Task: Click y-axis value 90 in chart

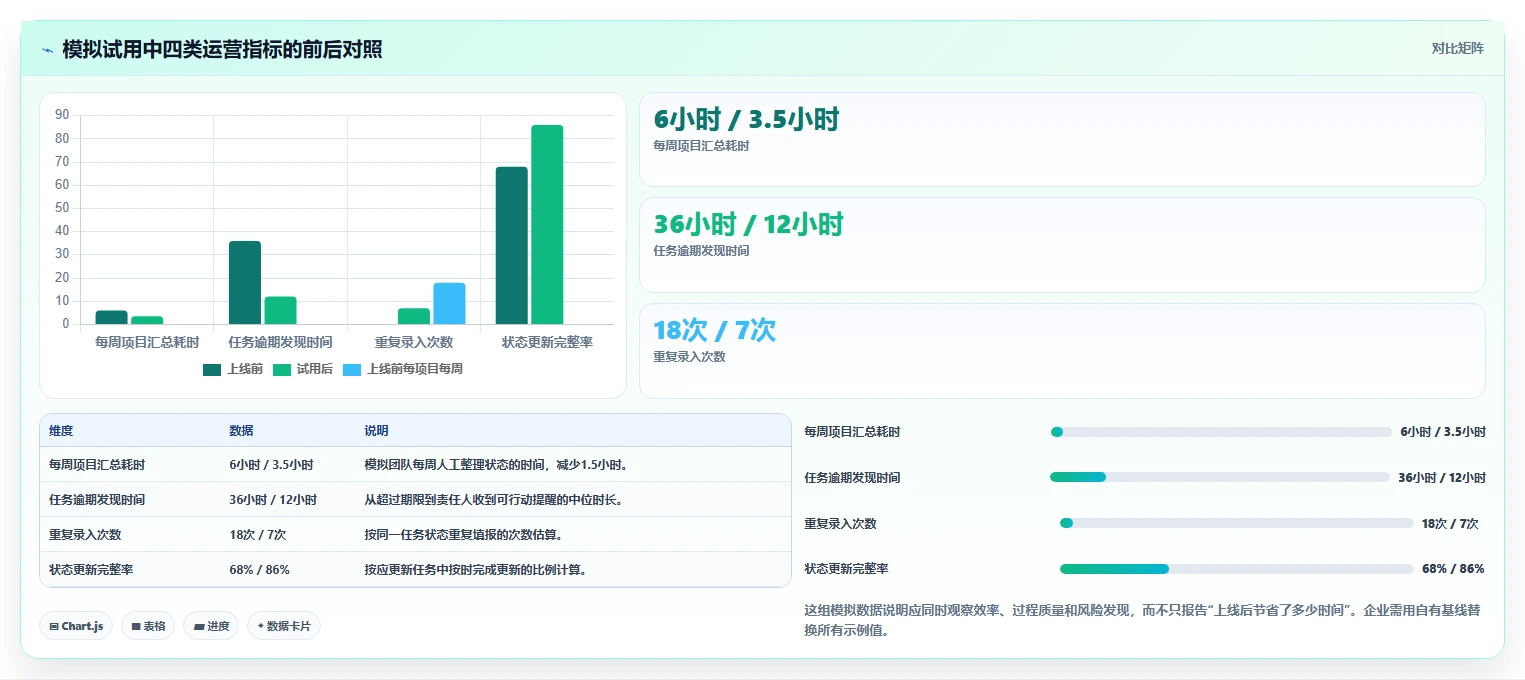Action: coord(62,115)
